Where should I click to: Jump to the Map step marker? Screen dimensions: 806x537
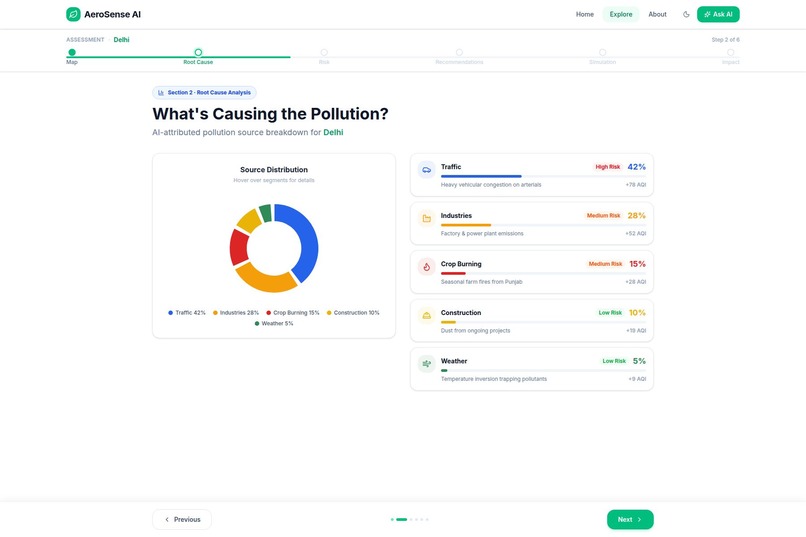click(72, 52)
